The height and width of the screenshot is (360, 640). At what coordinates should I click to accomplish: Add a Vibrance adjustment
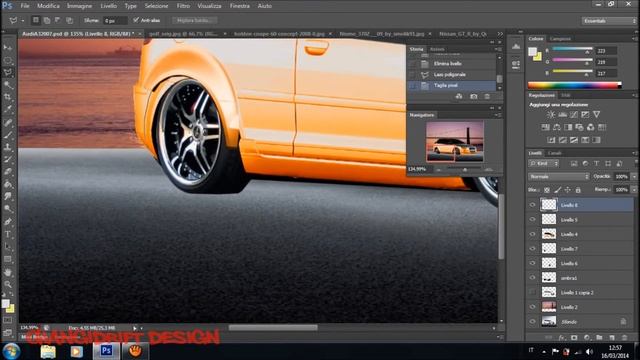point(597,115)
